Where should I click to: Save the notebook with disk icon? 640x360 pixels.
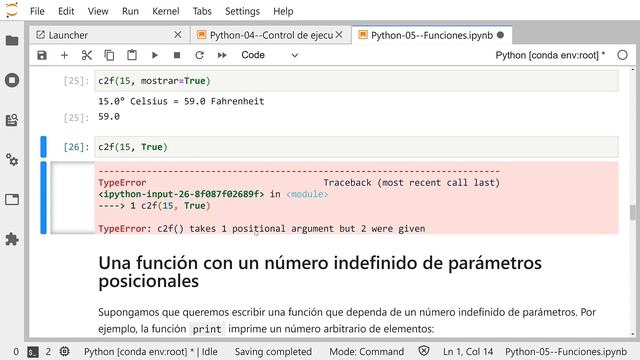click(42, 55)
